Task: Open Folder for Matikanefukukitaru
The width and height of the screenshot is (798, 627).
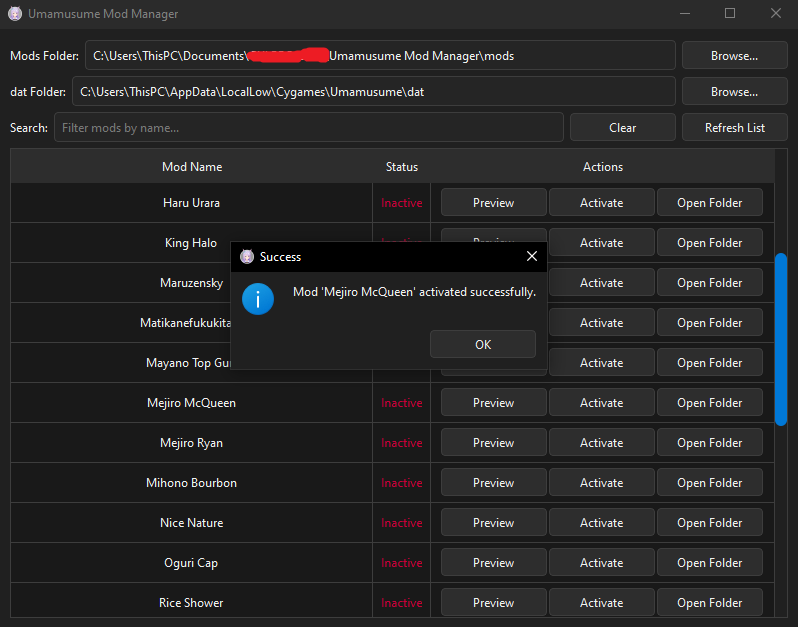Action: click(x=709, y=323)
